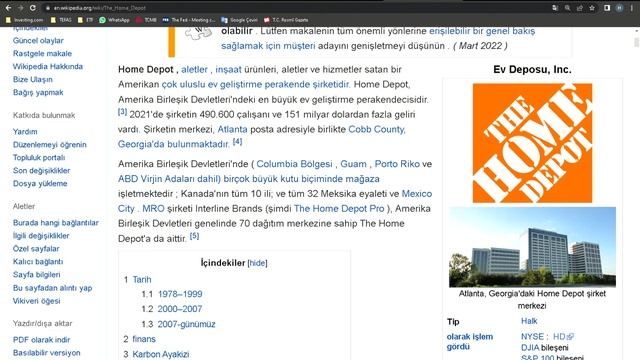Open the WhatsApp bookmark
This screenshot has width=640, height=360.
[x=114, y=20]
